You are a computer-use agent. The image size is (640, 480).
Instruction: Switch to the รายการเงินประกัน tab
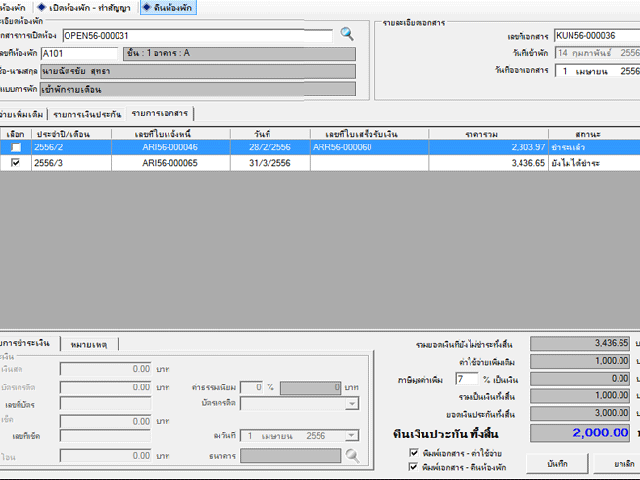click(x=88, y=115)
